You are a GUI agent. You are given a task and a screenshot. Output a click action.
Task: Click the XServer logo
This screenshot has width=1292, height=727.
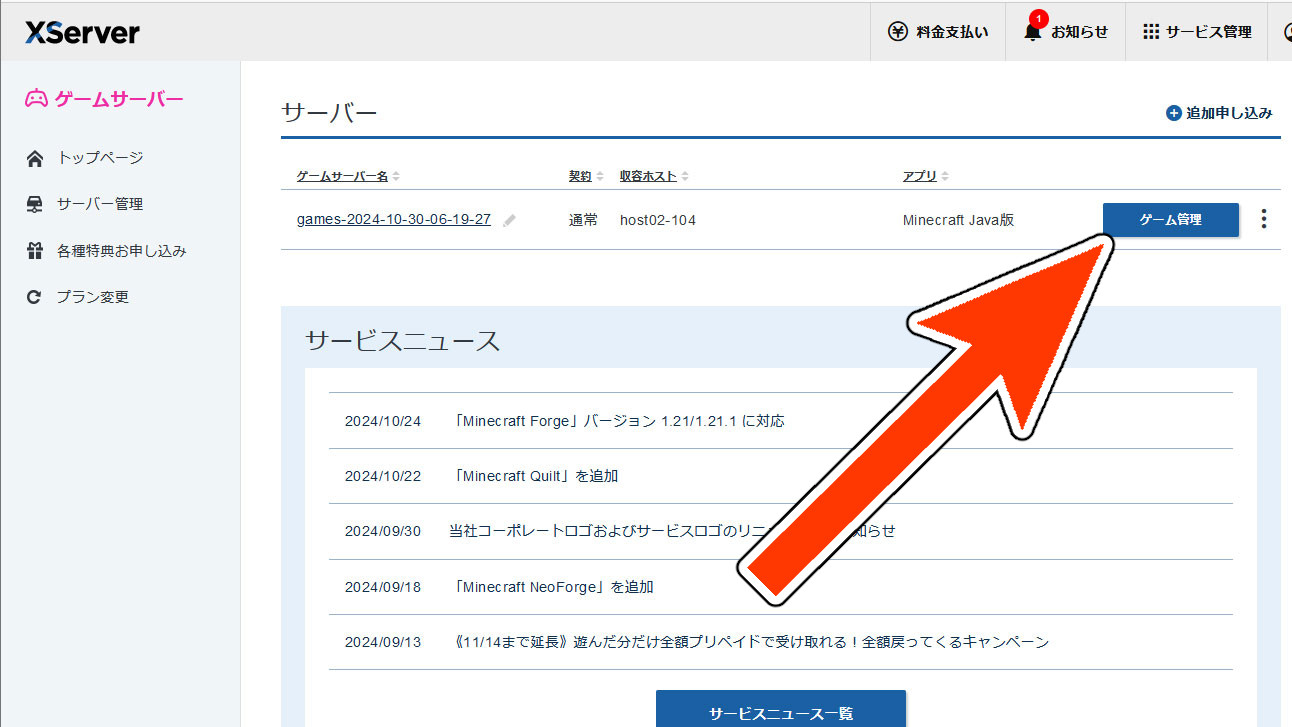coord(83,32)
